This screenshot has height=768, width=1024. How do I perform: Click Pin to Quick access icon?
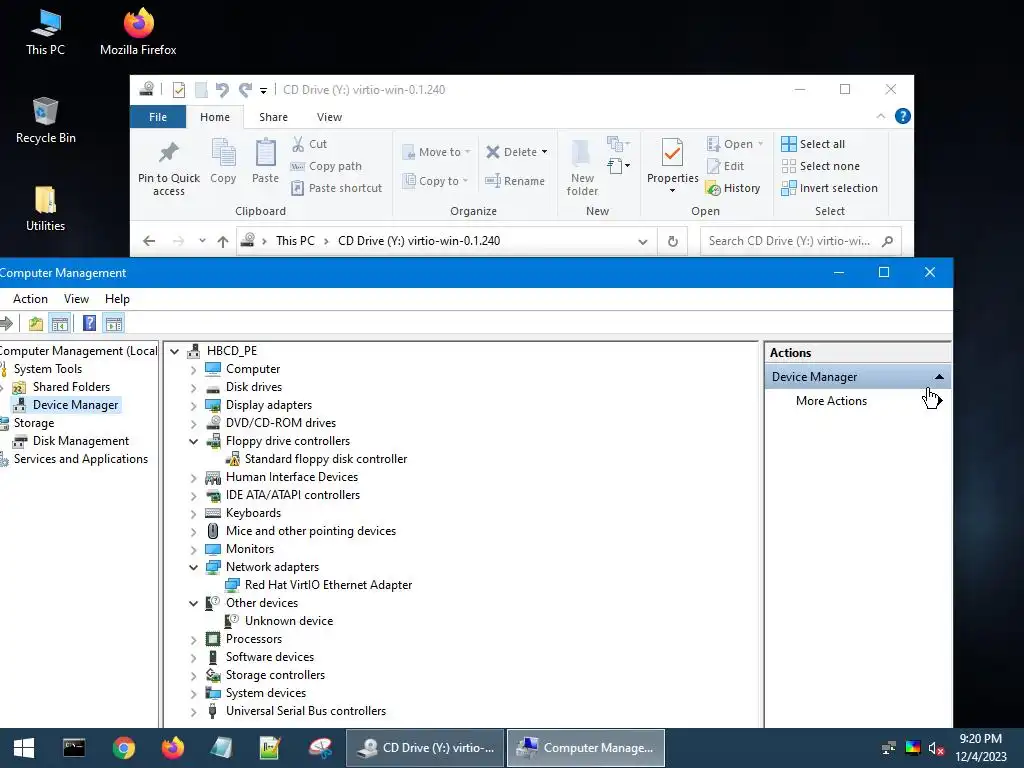[x=168, y=153]
